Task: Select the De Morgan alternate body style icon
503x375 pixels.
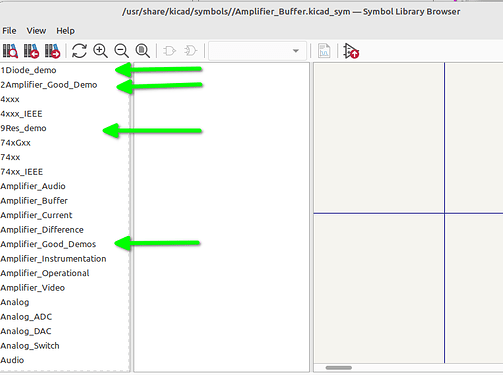Action: coord(191,51)
